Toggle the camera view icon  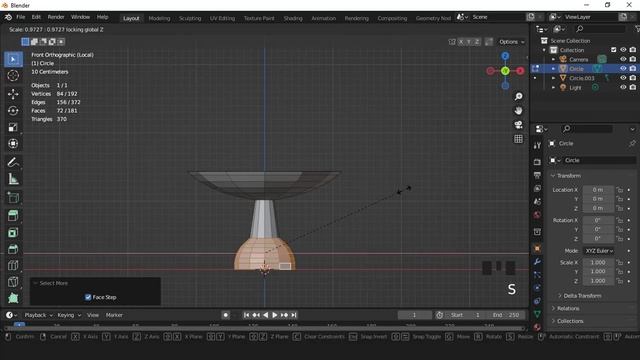[518, 125]
